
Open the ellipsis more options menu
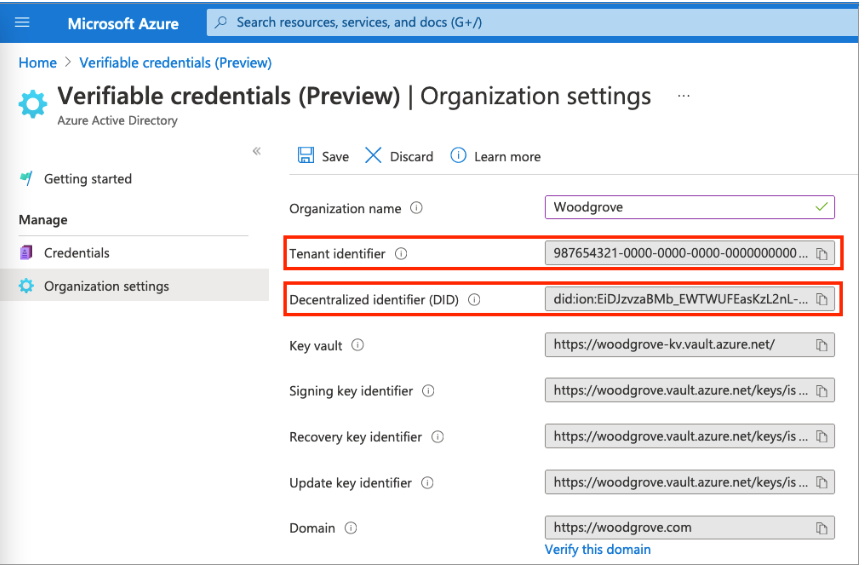(x=684, y=96)
